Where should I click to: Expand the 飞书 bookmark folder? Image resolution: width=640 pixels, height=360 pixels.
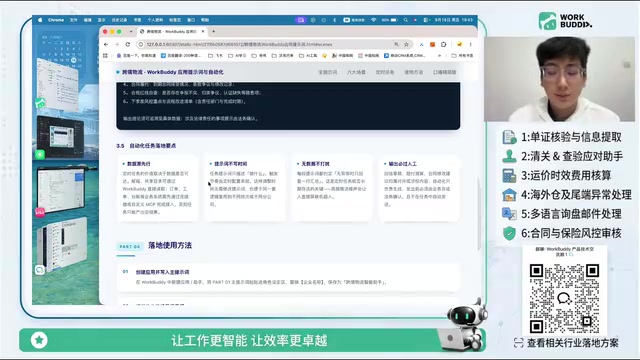[x=216, y=56]
